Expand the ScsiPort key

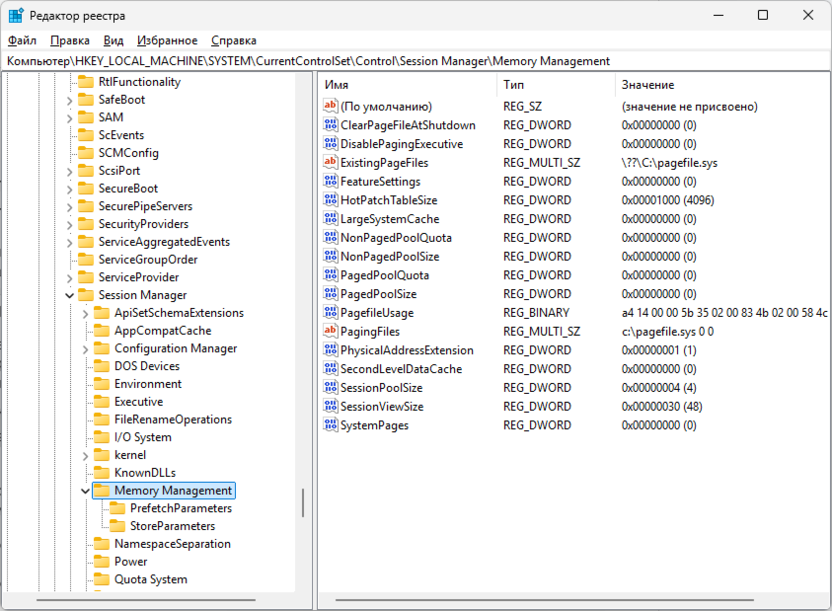pos(70,171)
